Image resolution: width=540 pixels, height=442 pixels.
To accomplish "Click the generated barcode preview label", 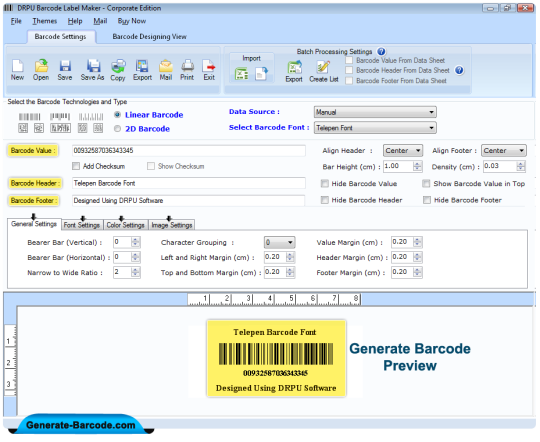I will pyautogui.click(x=276, y=359).
